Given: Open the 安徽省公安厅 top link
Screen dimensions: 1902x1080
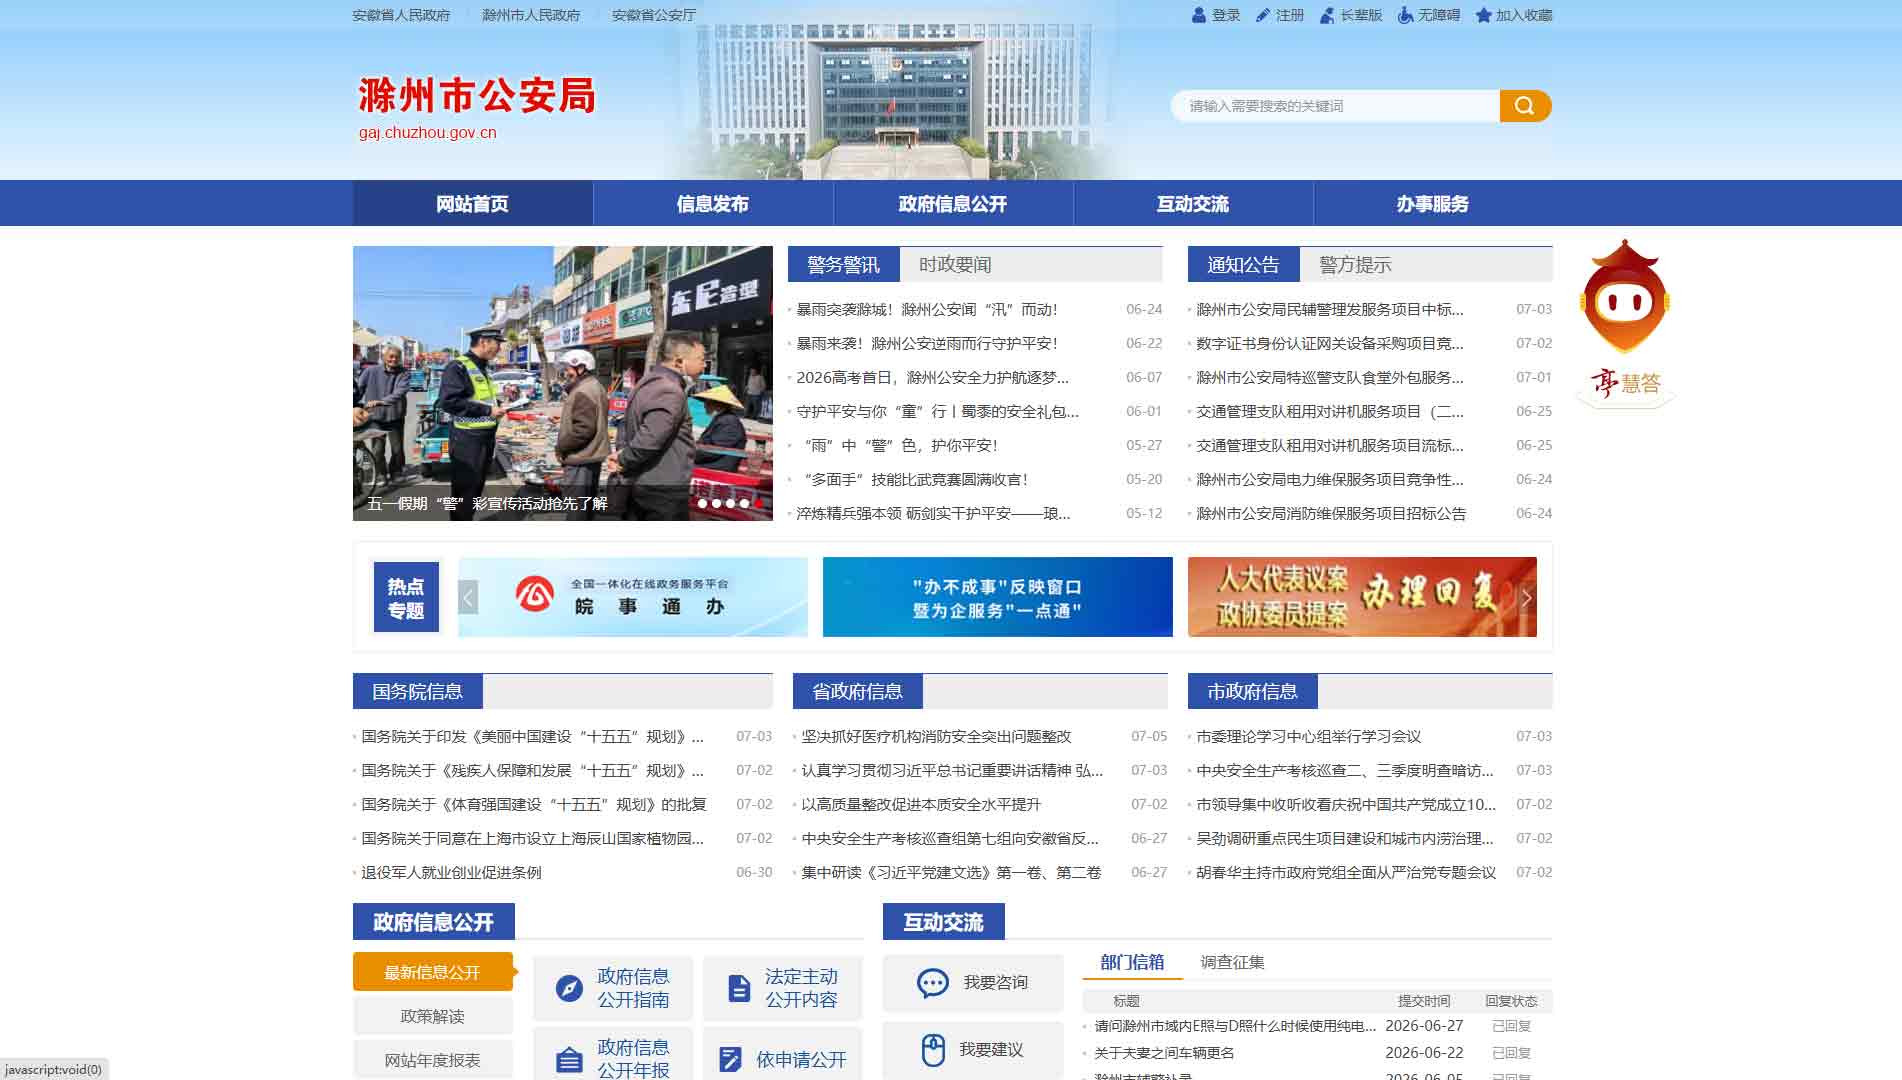Looking at the screenshot, I should (x=653, y=15).
